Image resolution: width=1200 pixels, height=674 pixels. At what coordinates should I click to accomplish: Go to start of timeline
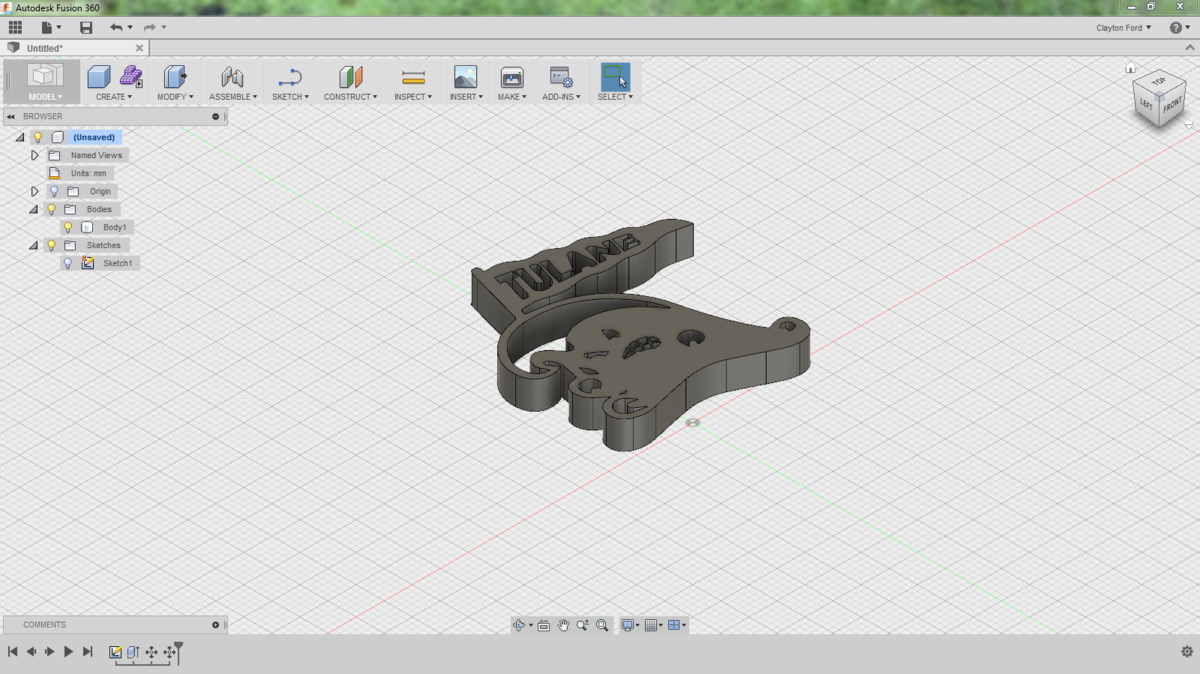[x=12, y=652]
